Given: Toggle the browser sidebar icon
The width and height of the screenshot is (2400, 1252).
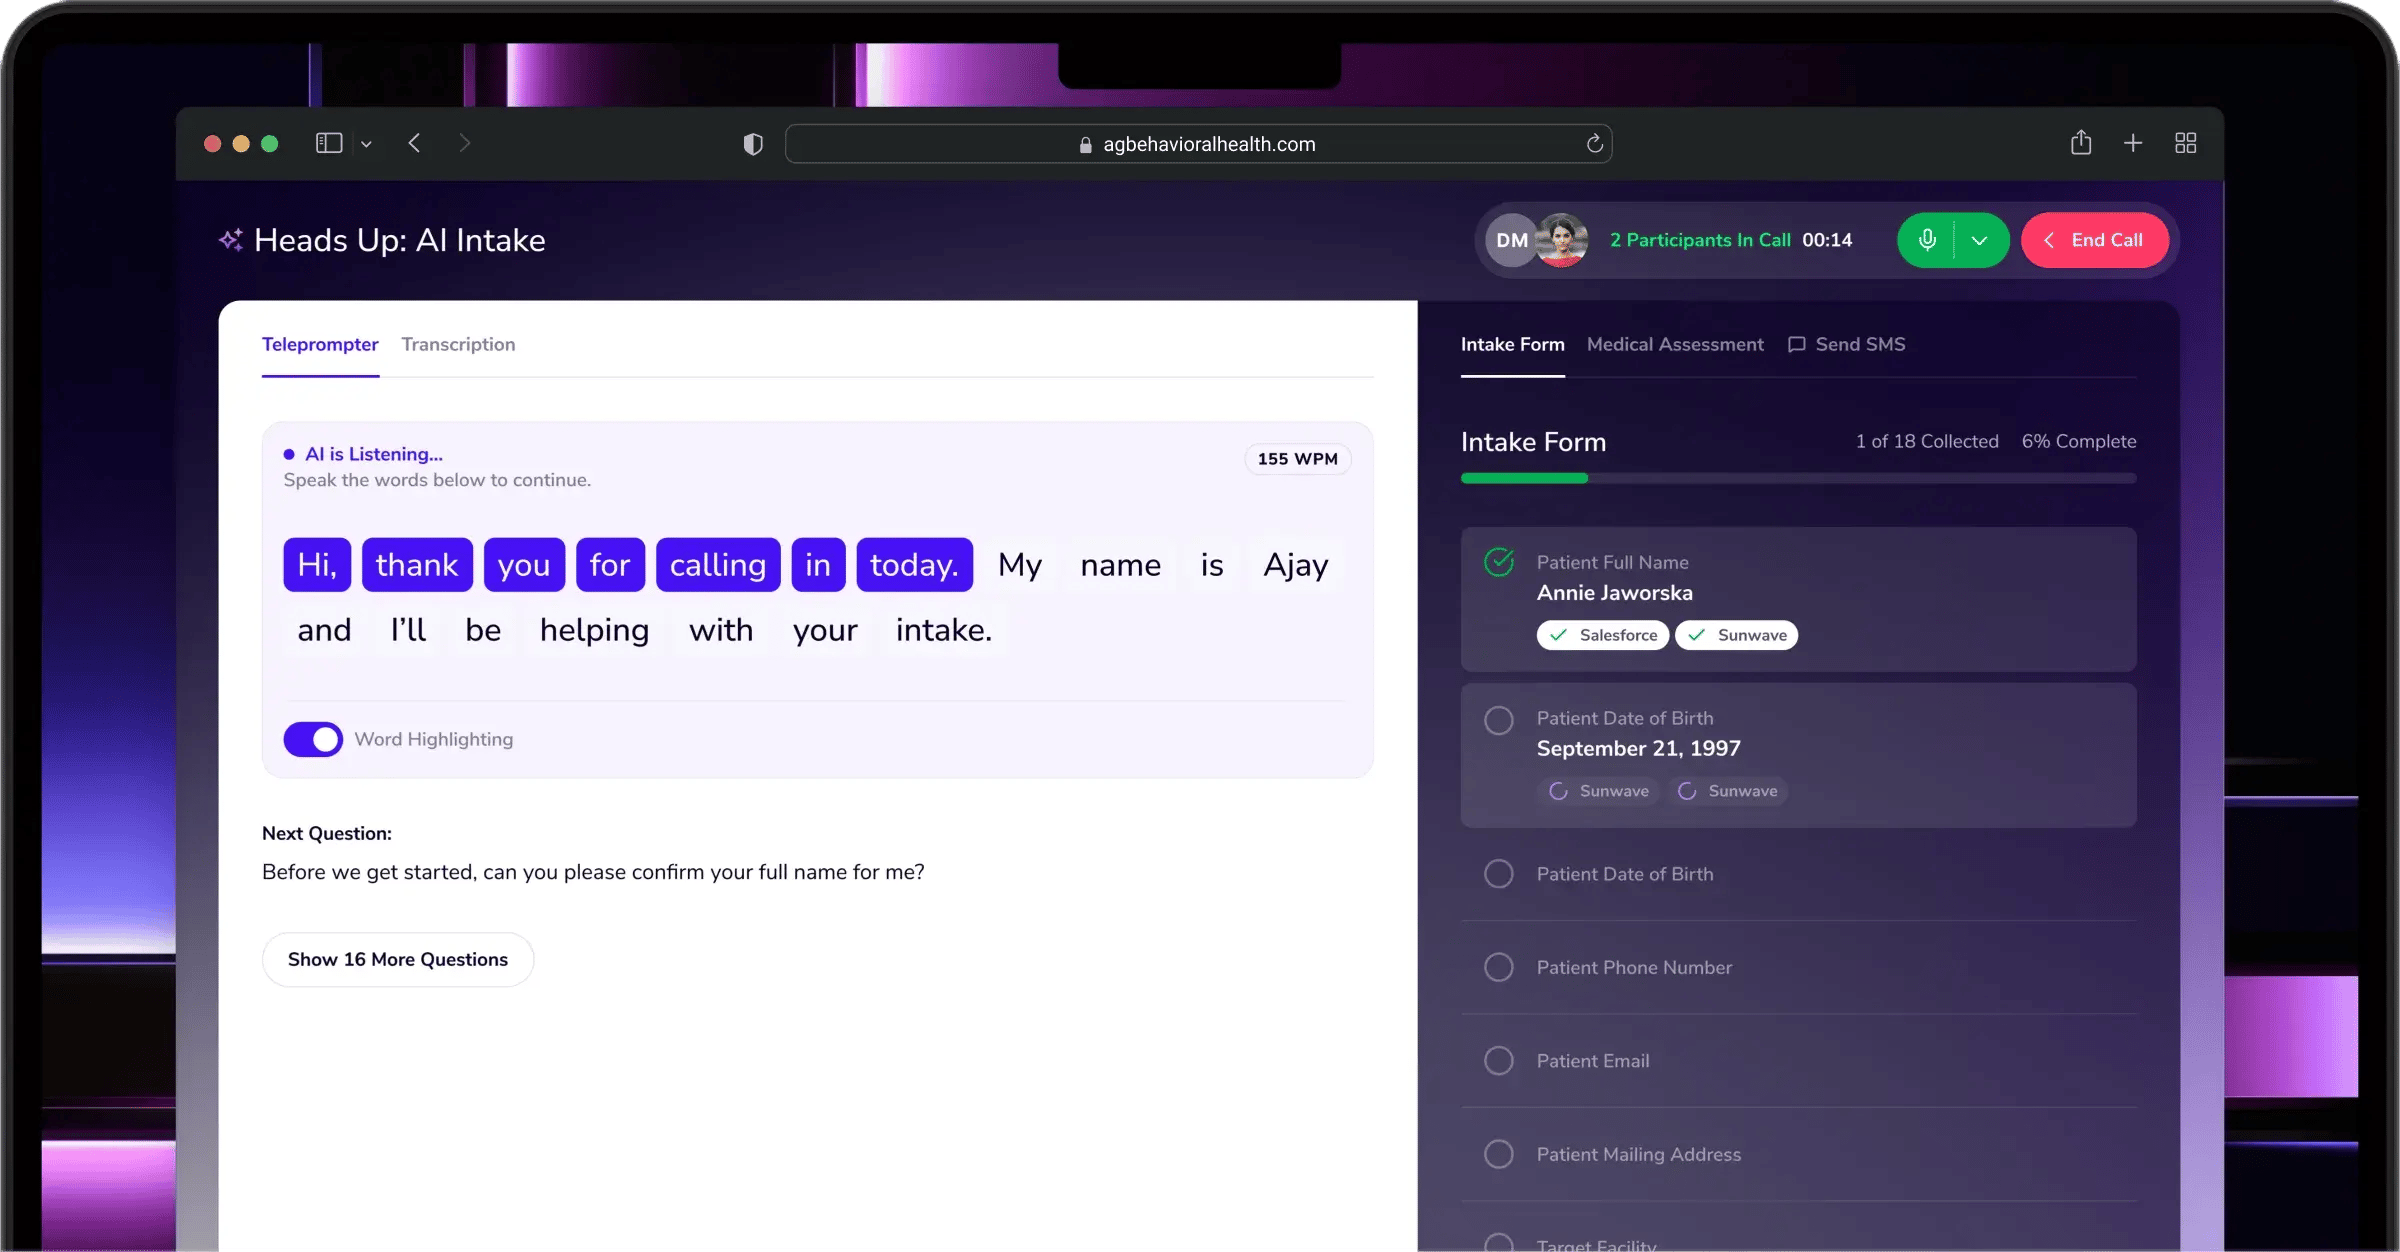Looking at the screenshot, I should click(329, 143).
